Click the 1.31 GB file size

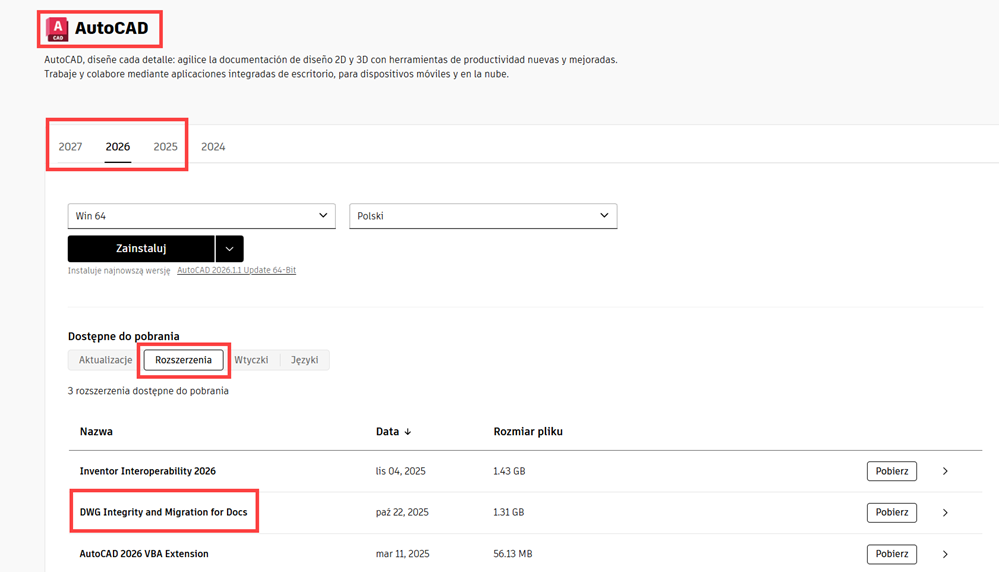pos(509,512)
